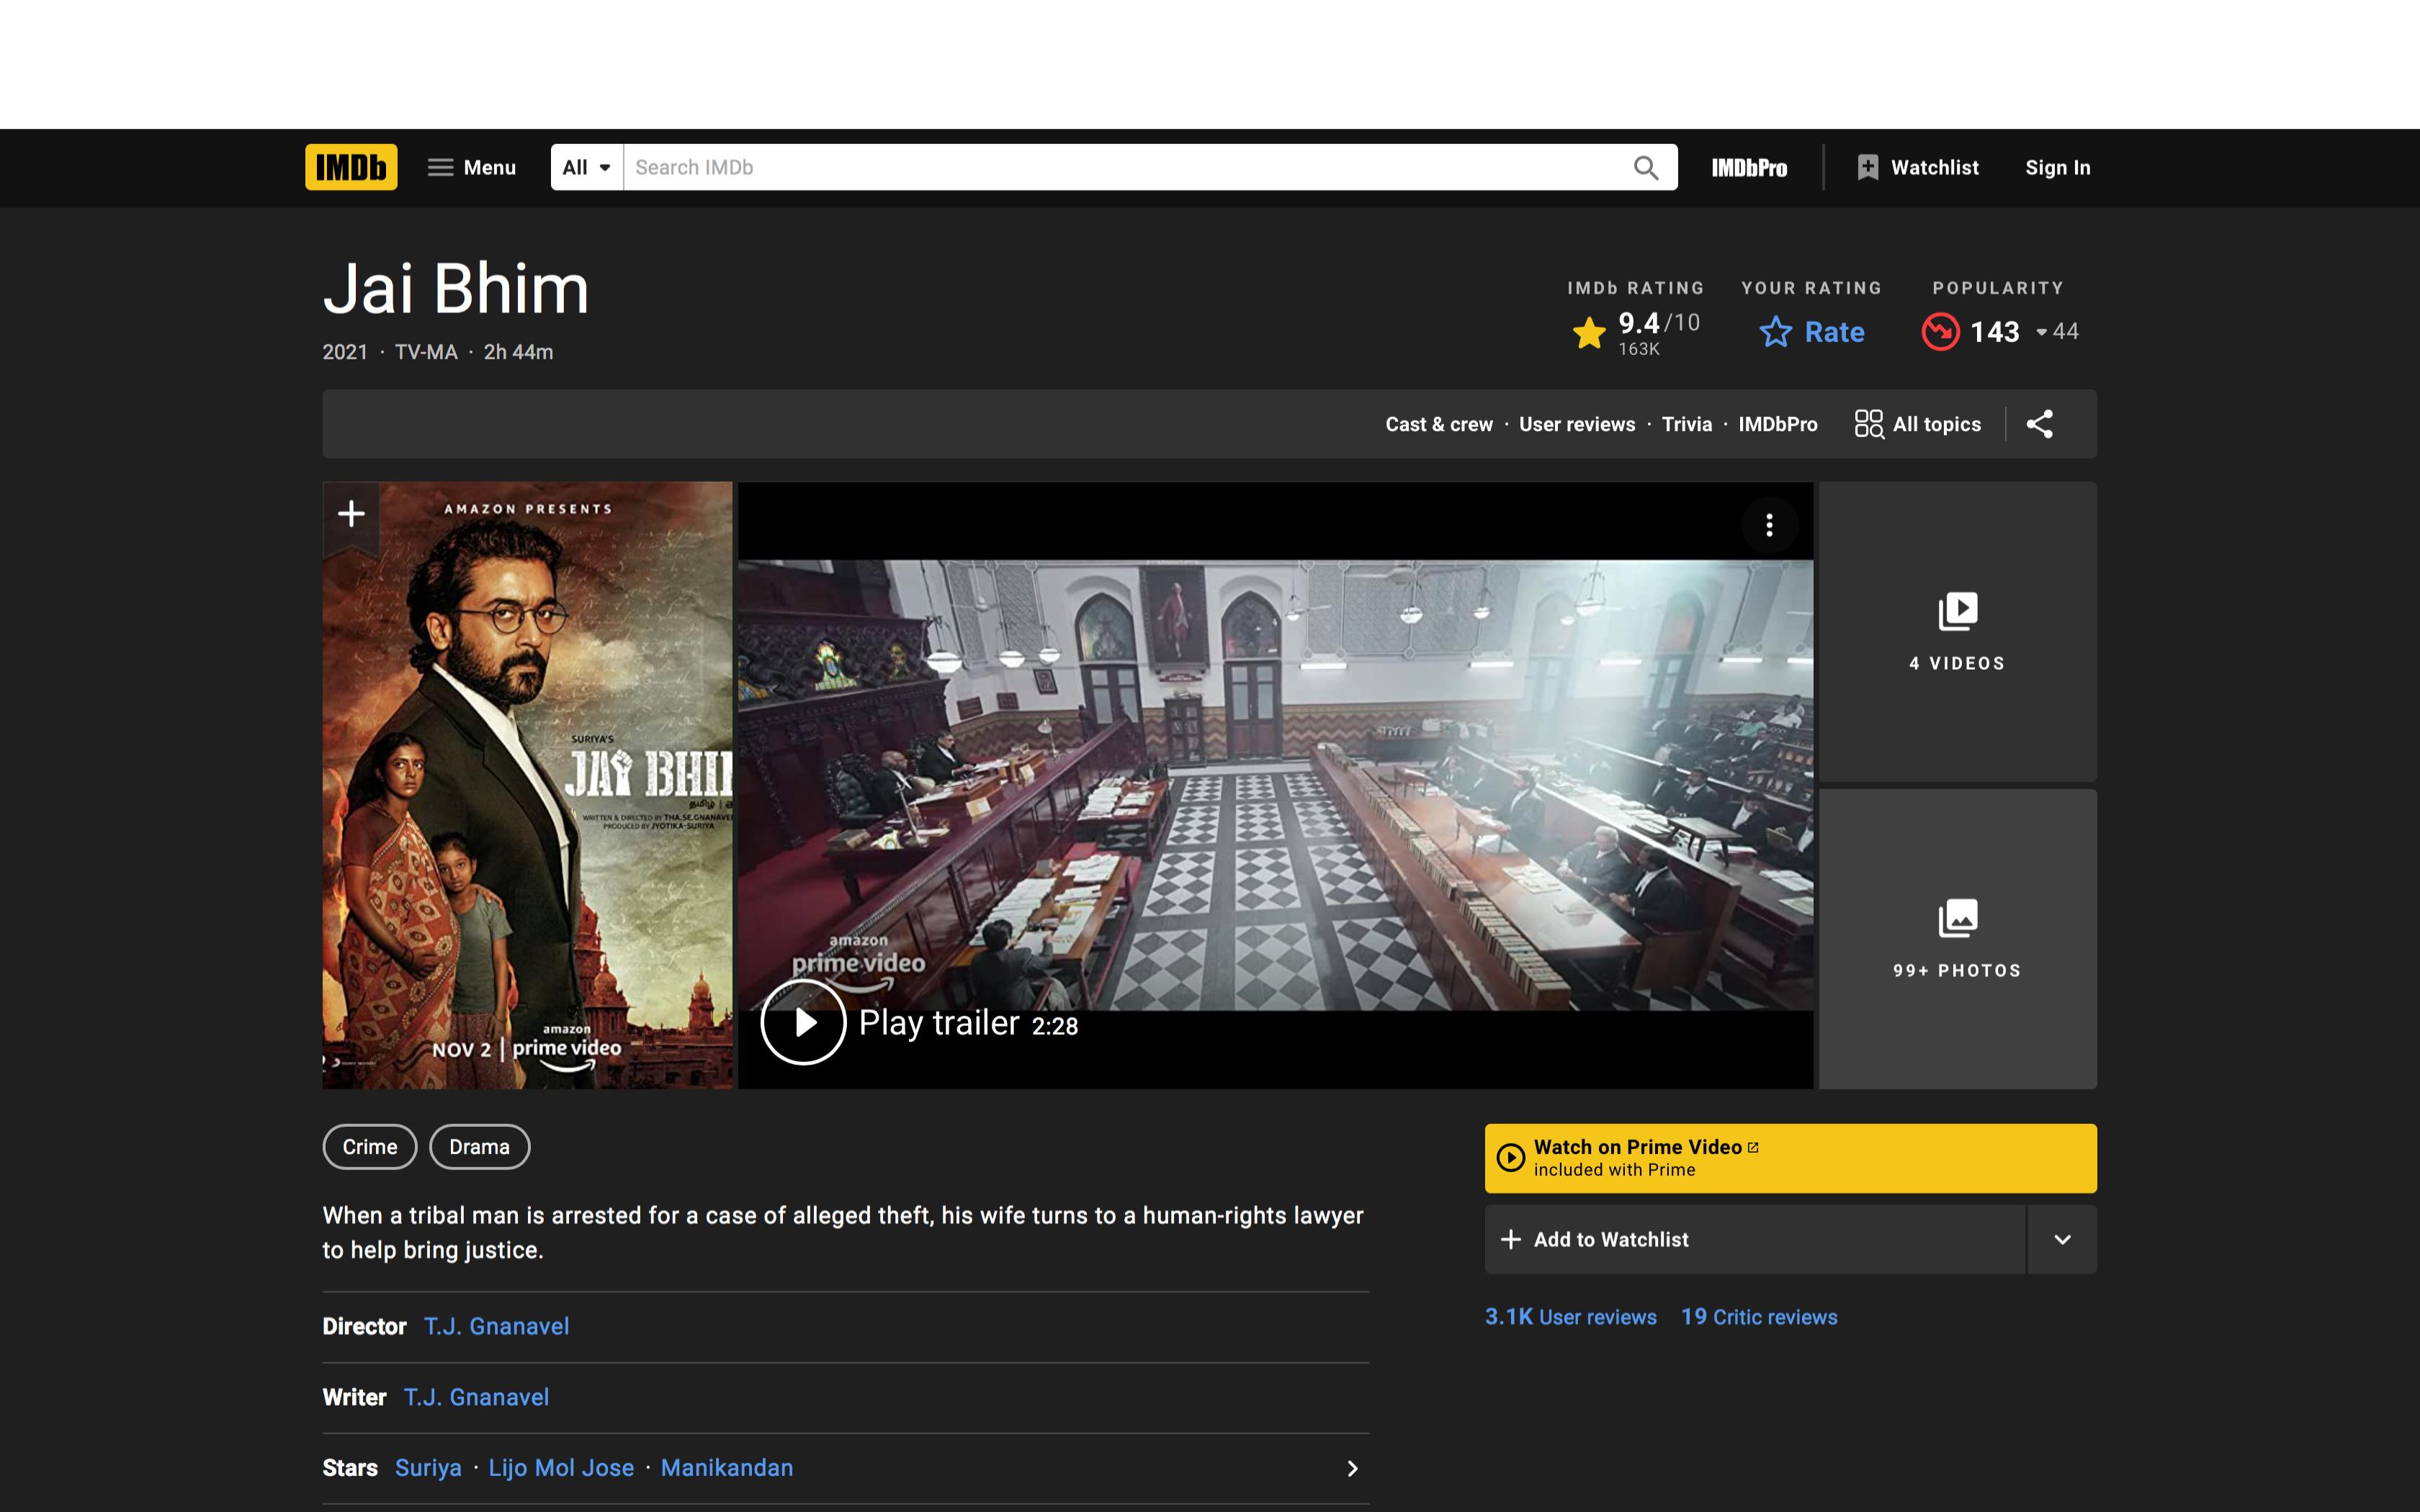Open the trailer three-dot options menu
The height and width of the screenshot is (1512, 2420).
pos(1769,525)
